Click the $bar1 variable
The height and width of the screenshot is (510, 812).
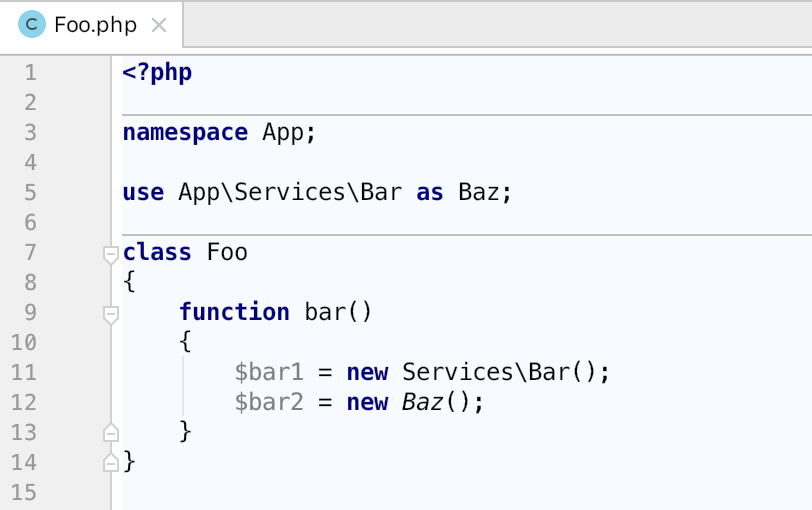[x=269, y=372]
